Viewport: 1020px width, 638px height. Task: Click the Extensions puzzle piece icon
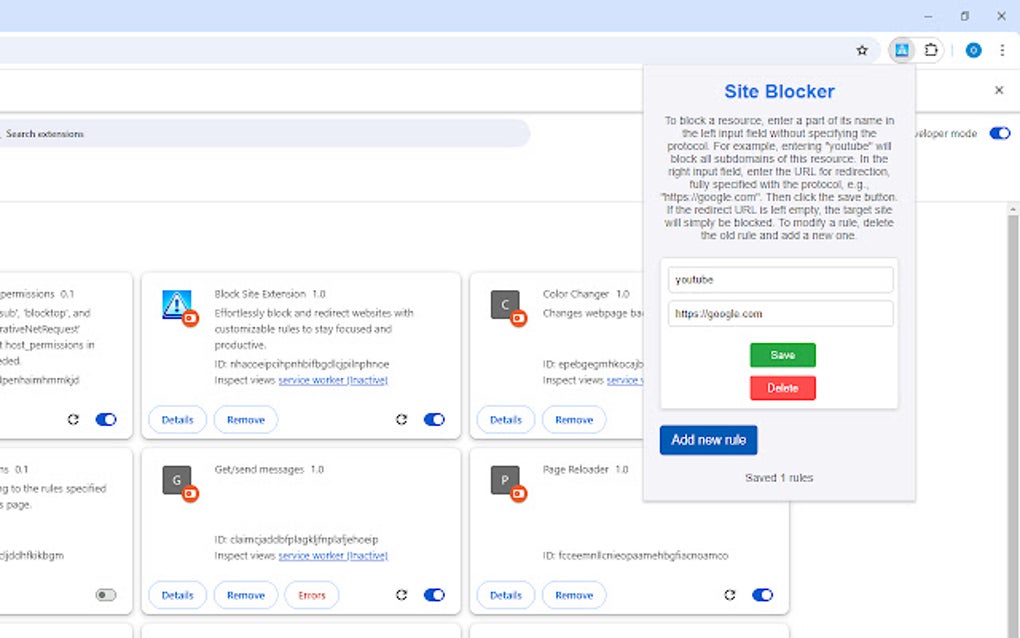[931, 50]
